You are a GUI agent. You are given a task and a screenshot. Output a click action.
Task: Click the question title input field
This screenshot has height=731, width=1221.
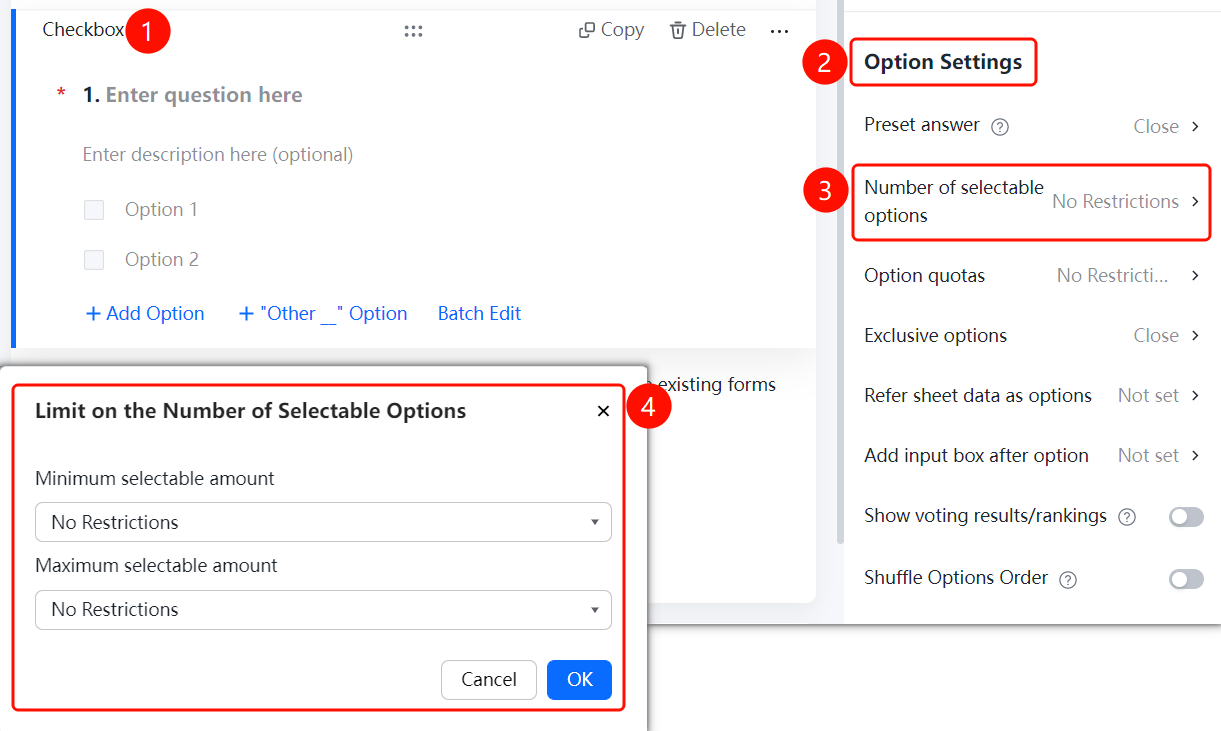204,95
